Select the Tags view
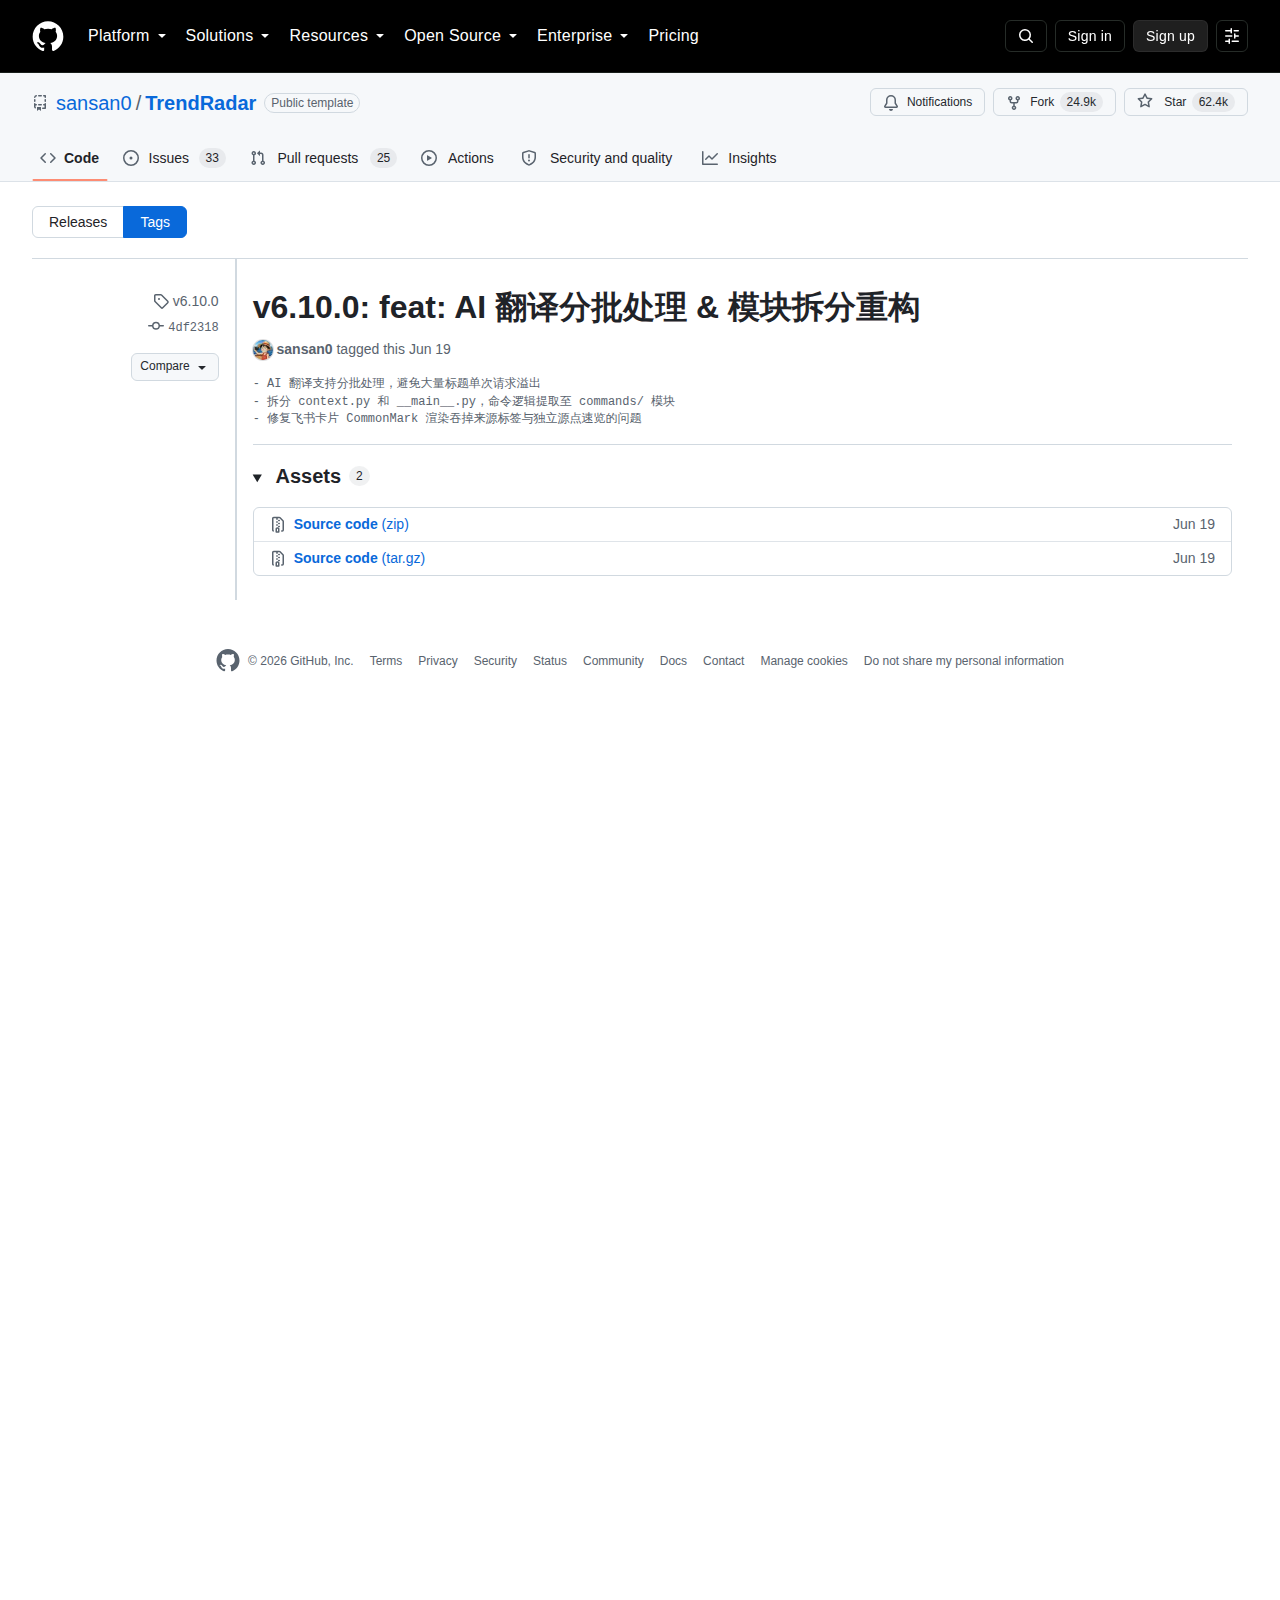The height and width of the screenshot is (1600, 1280). click(x=155, y=222)
